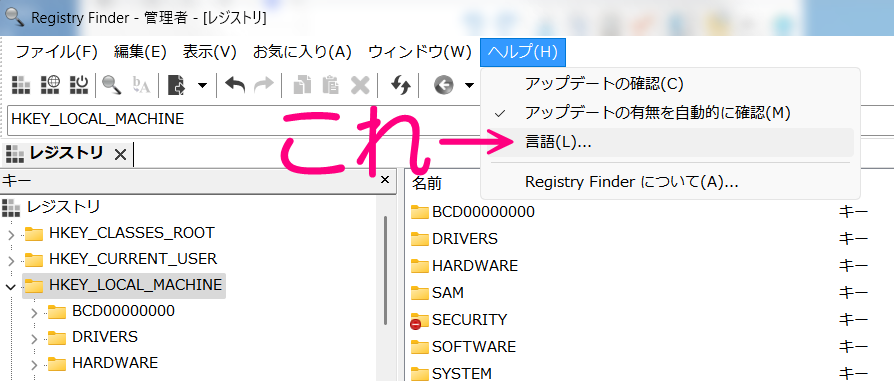Image resolution: width=894 pixels, height=381 pixels.
Task: Select the レジストリ root tree node
Action: tap(64, 206)
